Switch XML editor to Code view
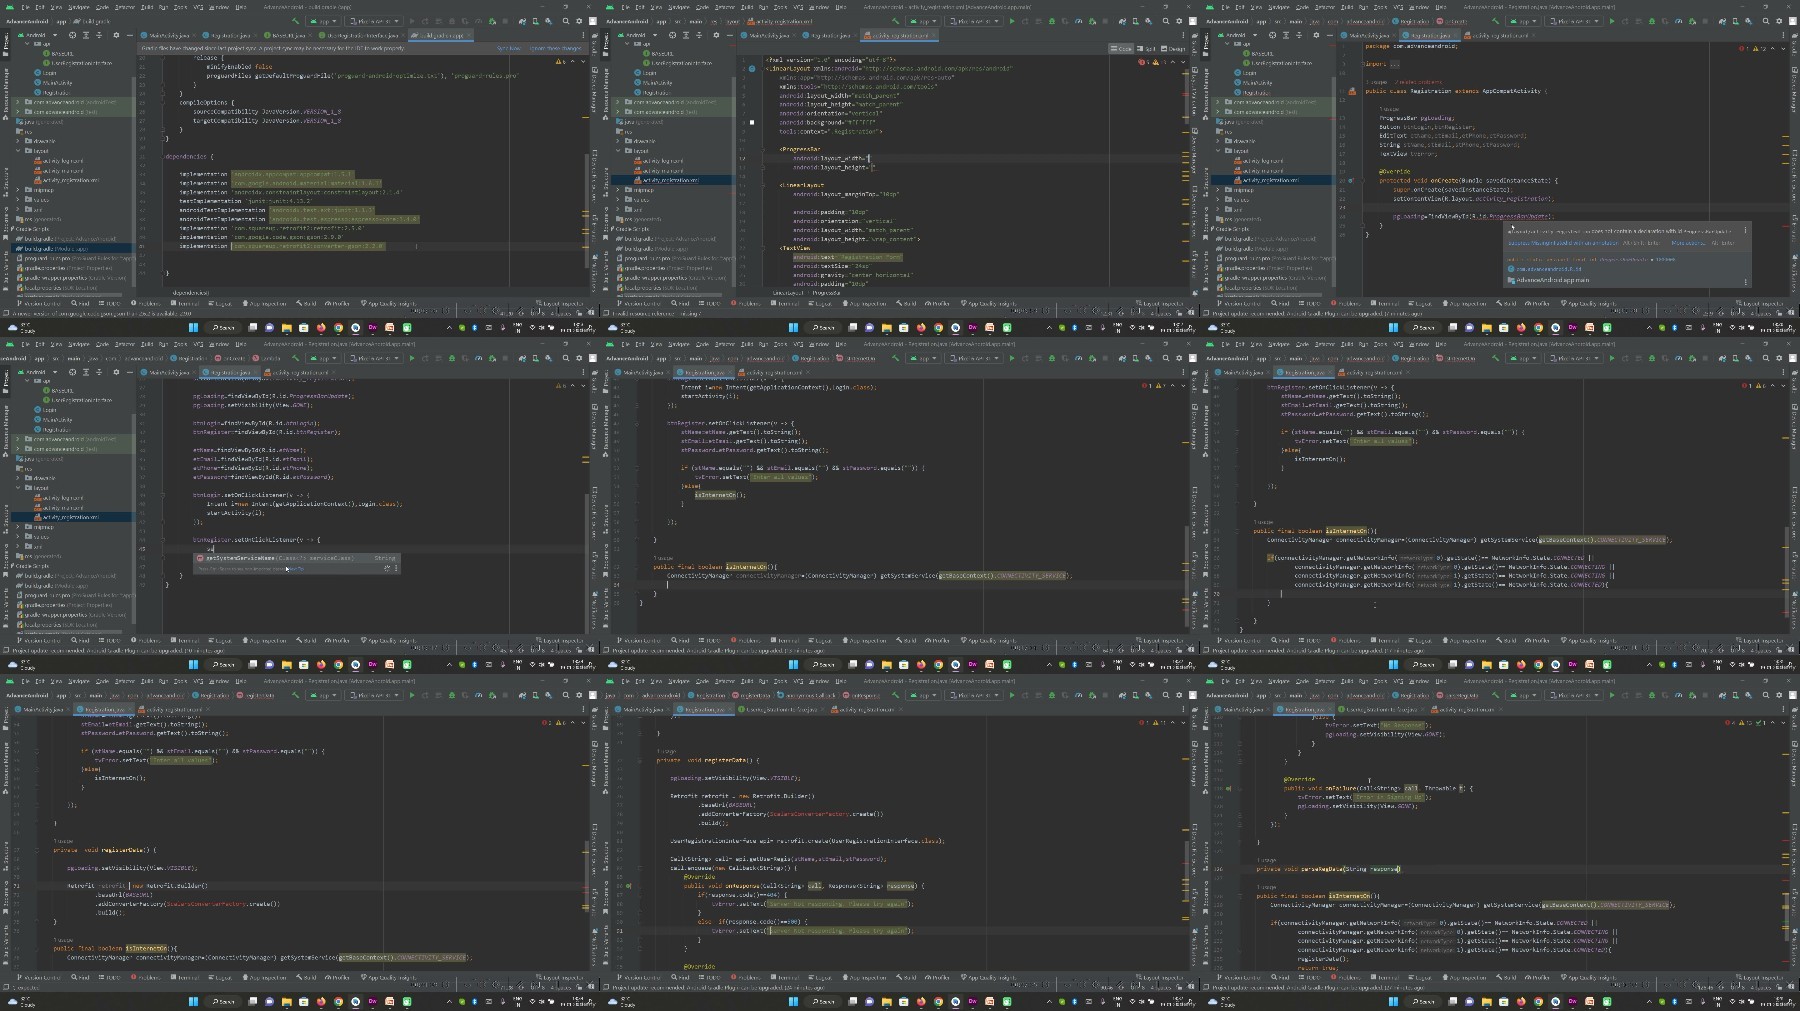 1122,48
